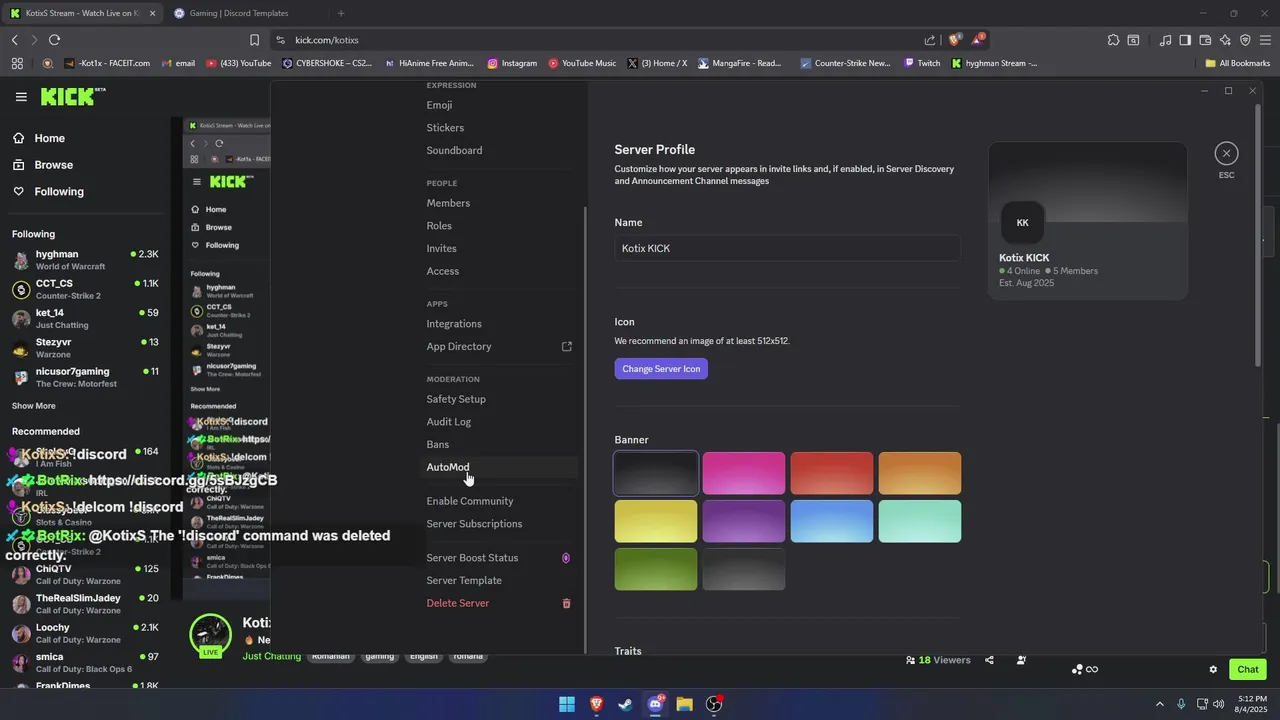Select the pink banner color

pos(744,473)
